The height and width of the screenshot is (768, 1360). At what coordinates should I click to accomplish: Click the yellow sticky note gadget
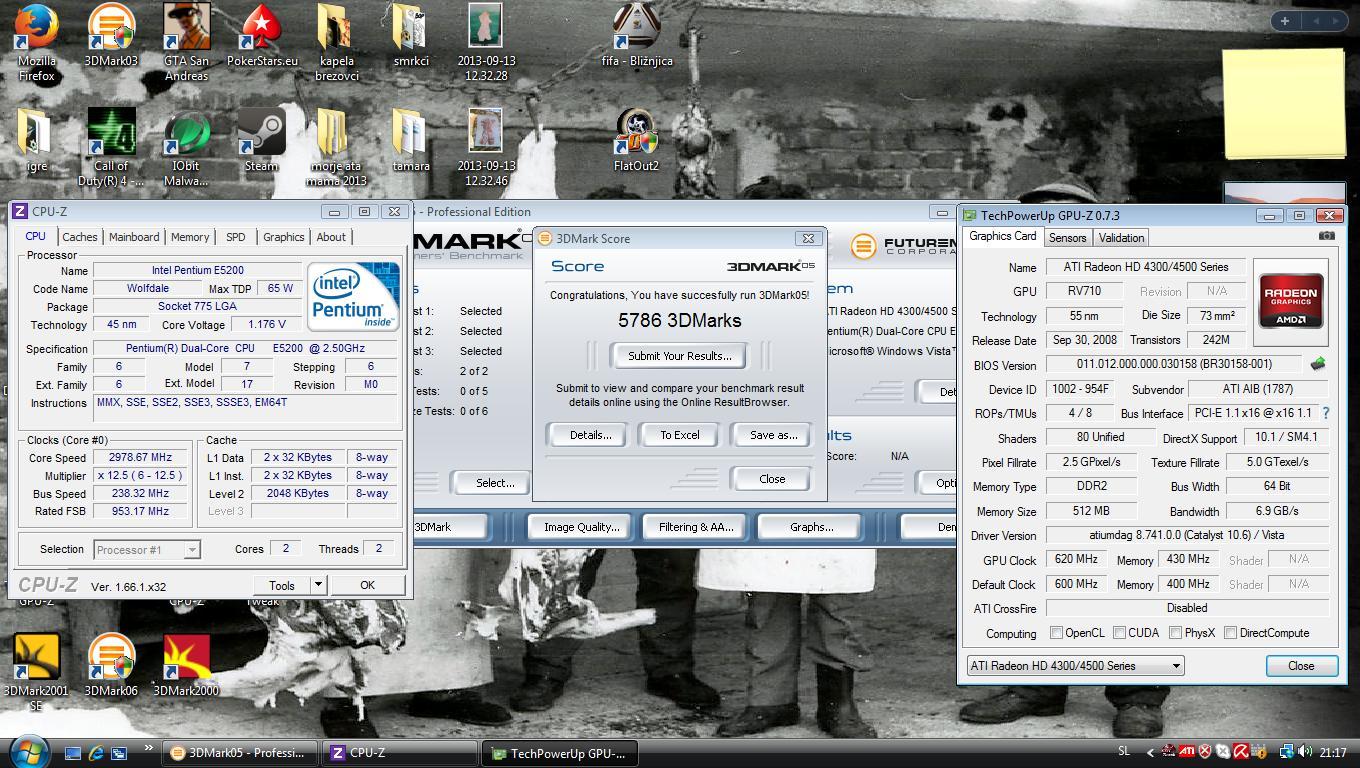tap(1284, 104)
